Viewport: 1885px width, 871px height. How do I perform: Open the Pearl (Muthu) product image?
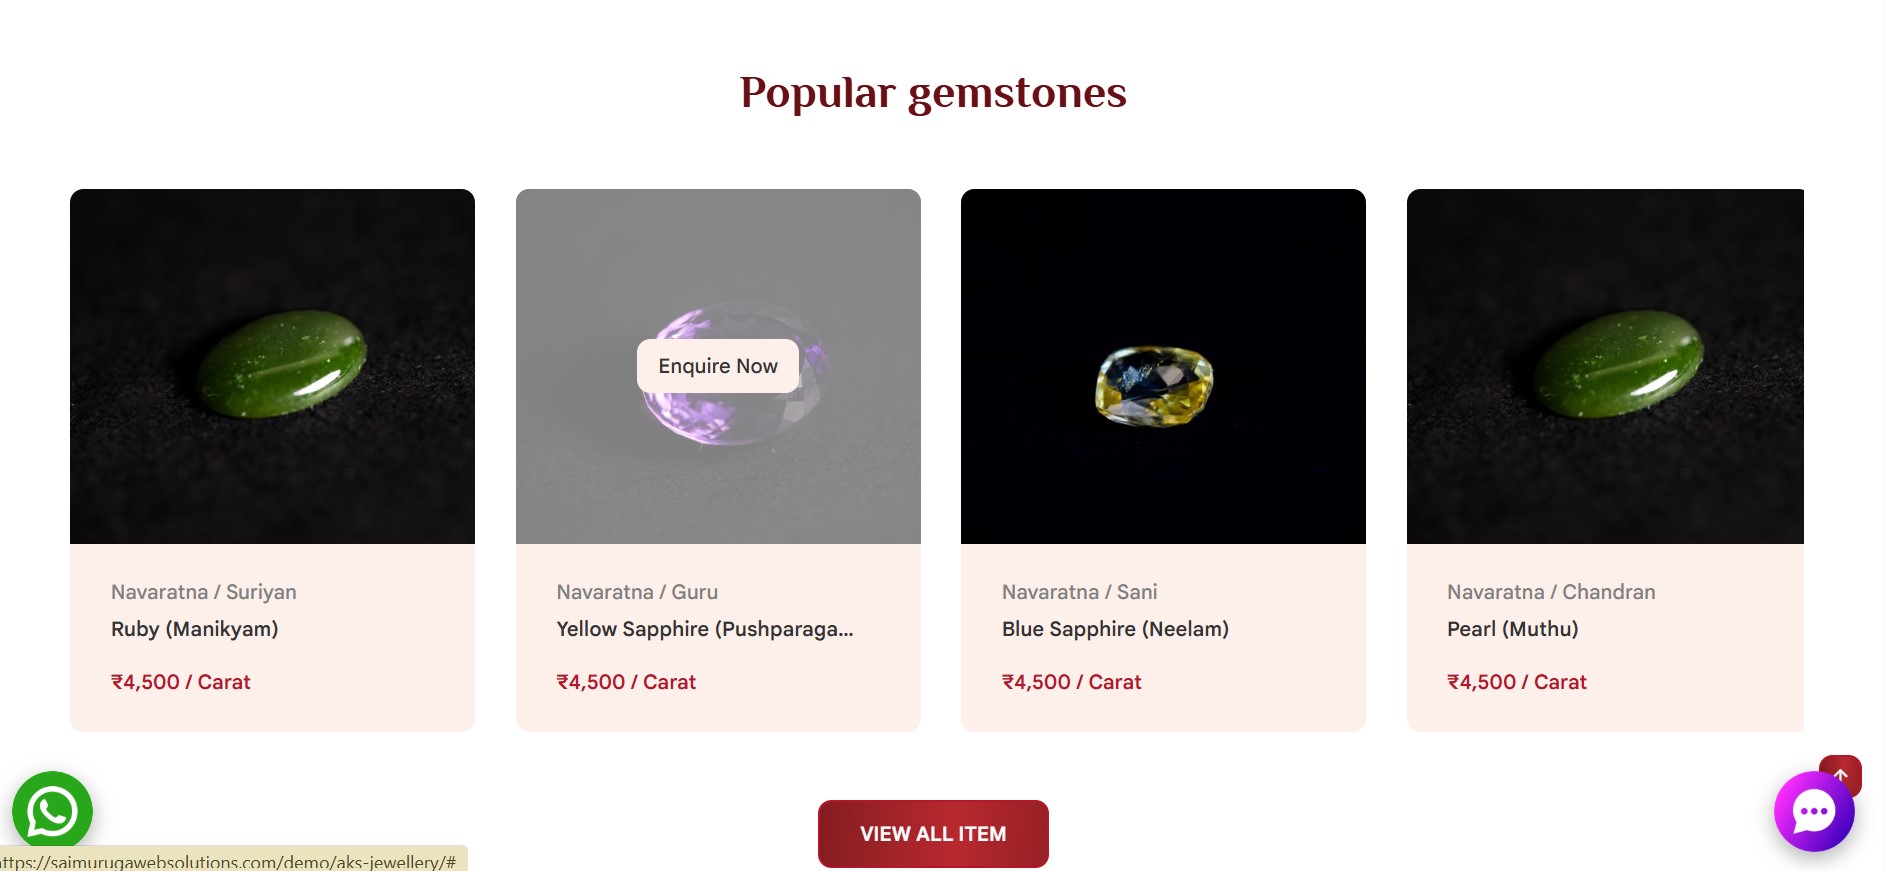(1604, 366)
